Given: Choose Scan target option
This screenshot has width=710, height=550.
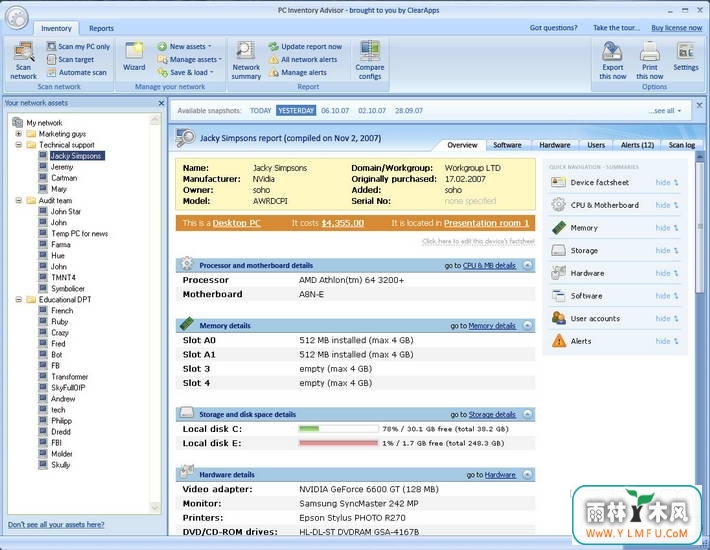Looking at the screenshot, I should click(71, 59).
